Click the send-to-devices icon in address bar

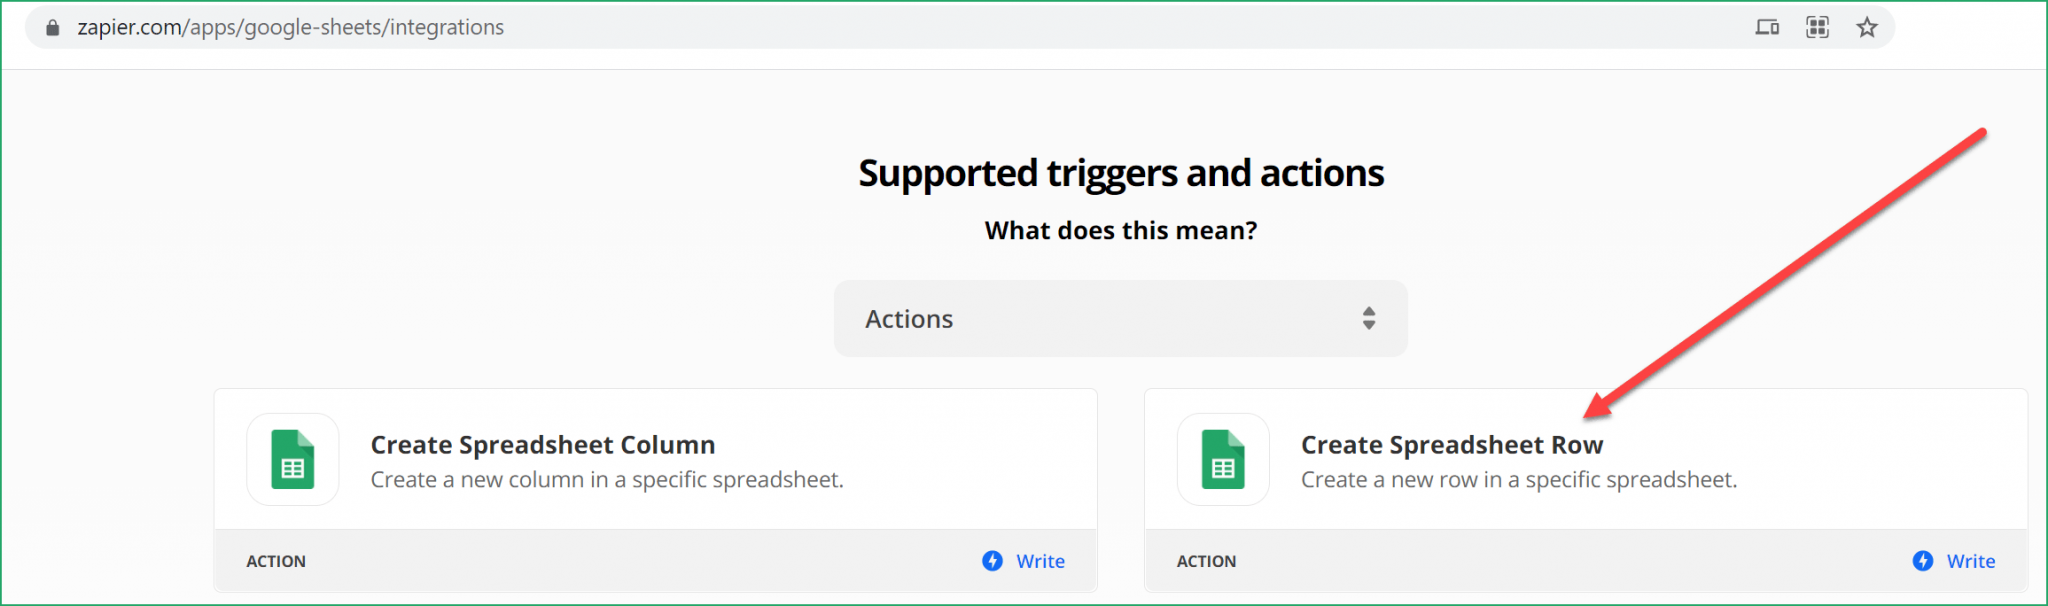[x=1767, y=27]
